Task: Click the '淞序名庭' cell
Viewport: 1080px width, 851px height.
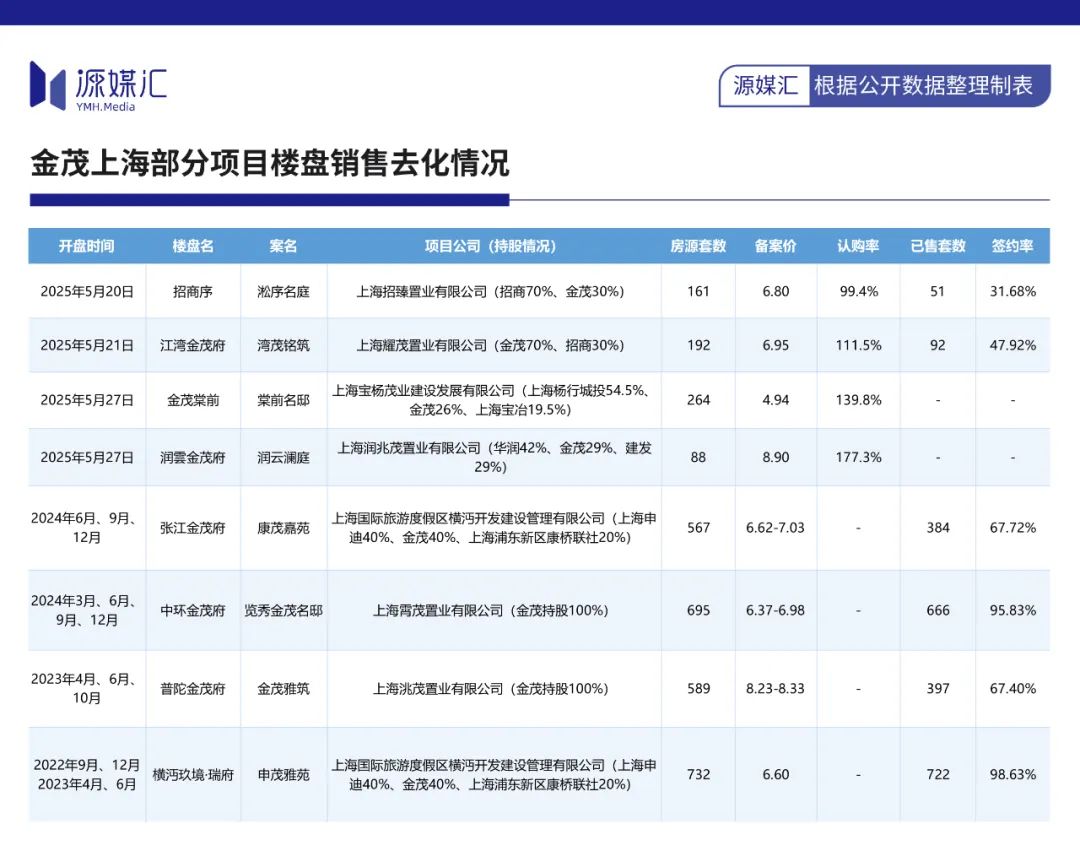Action: (x=283, y=291)
